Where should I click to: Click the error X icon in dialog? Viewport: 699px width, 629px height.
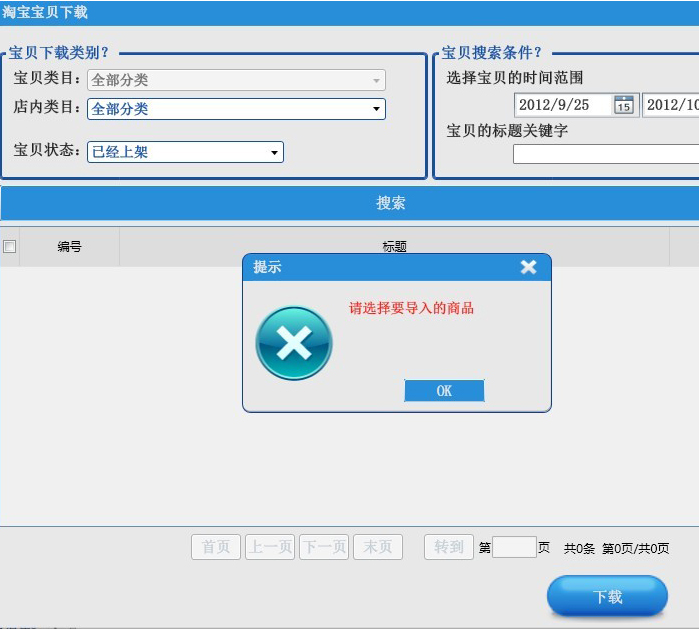(294, 343)
